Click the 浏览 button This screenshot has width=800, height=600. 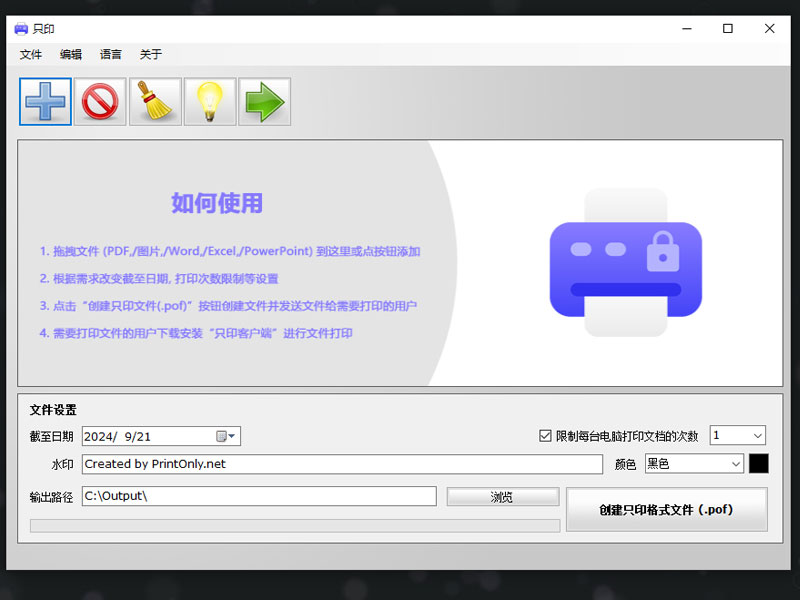tap(502, 496)
